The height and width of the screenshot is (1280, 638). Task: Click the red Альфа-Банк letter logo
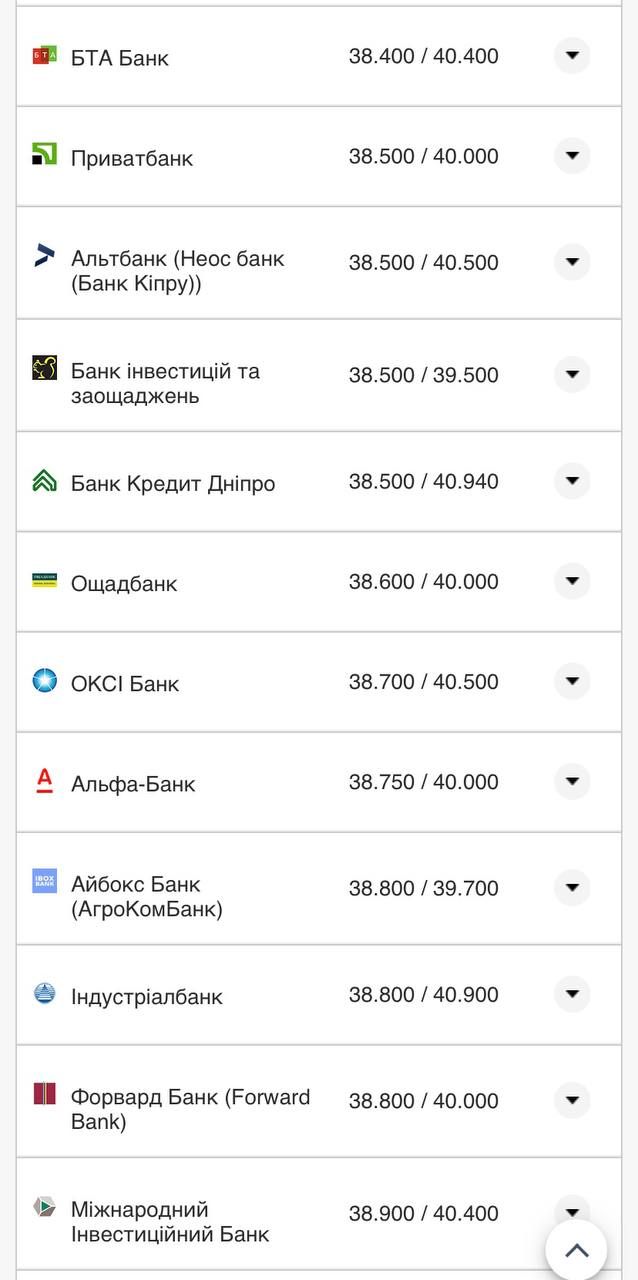(44, 782)
